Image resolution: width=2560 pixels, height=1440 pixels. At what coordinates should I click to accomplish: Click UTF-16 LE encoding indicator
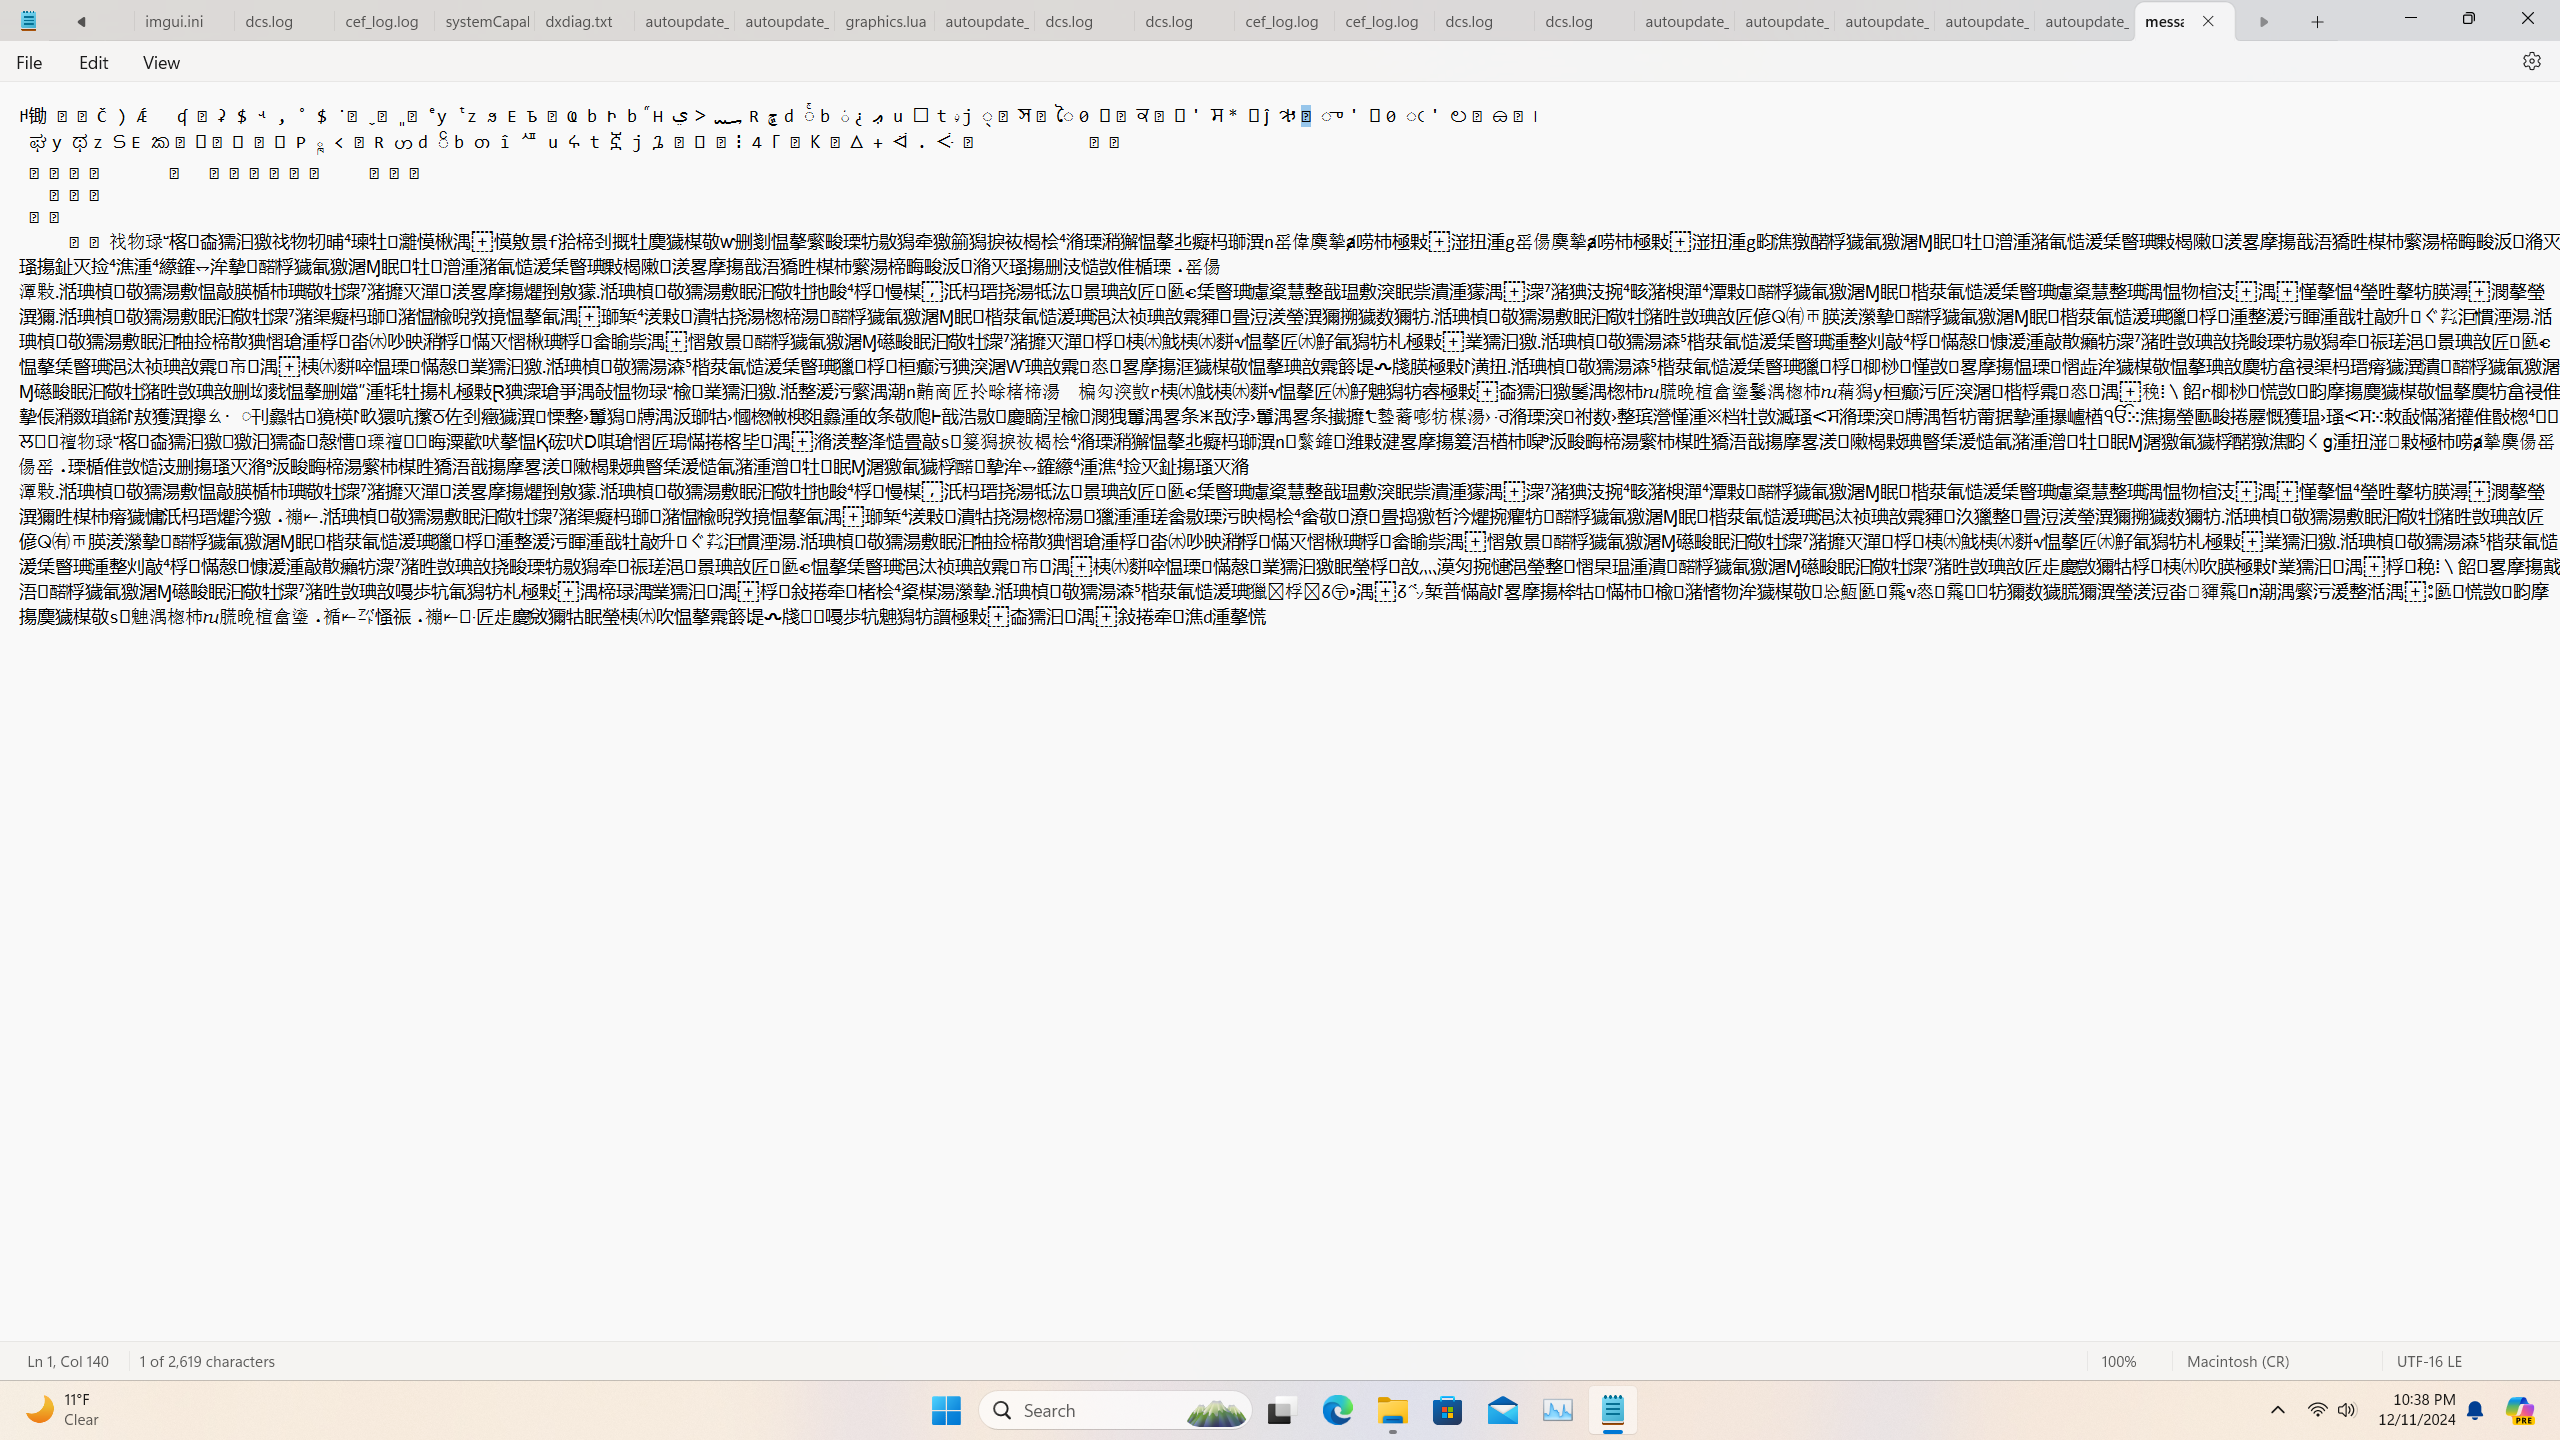point(2430,1361)
